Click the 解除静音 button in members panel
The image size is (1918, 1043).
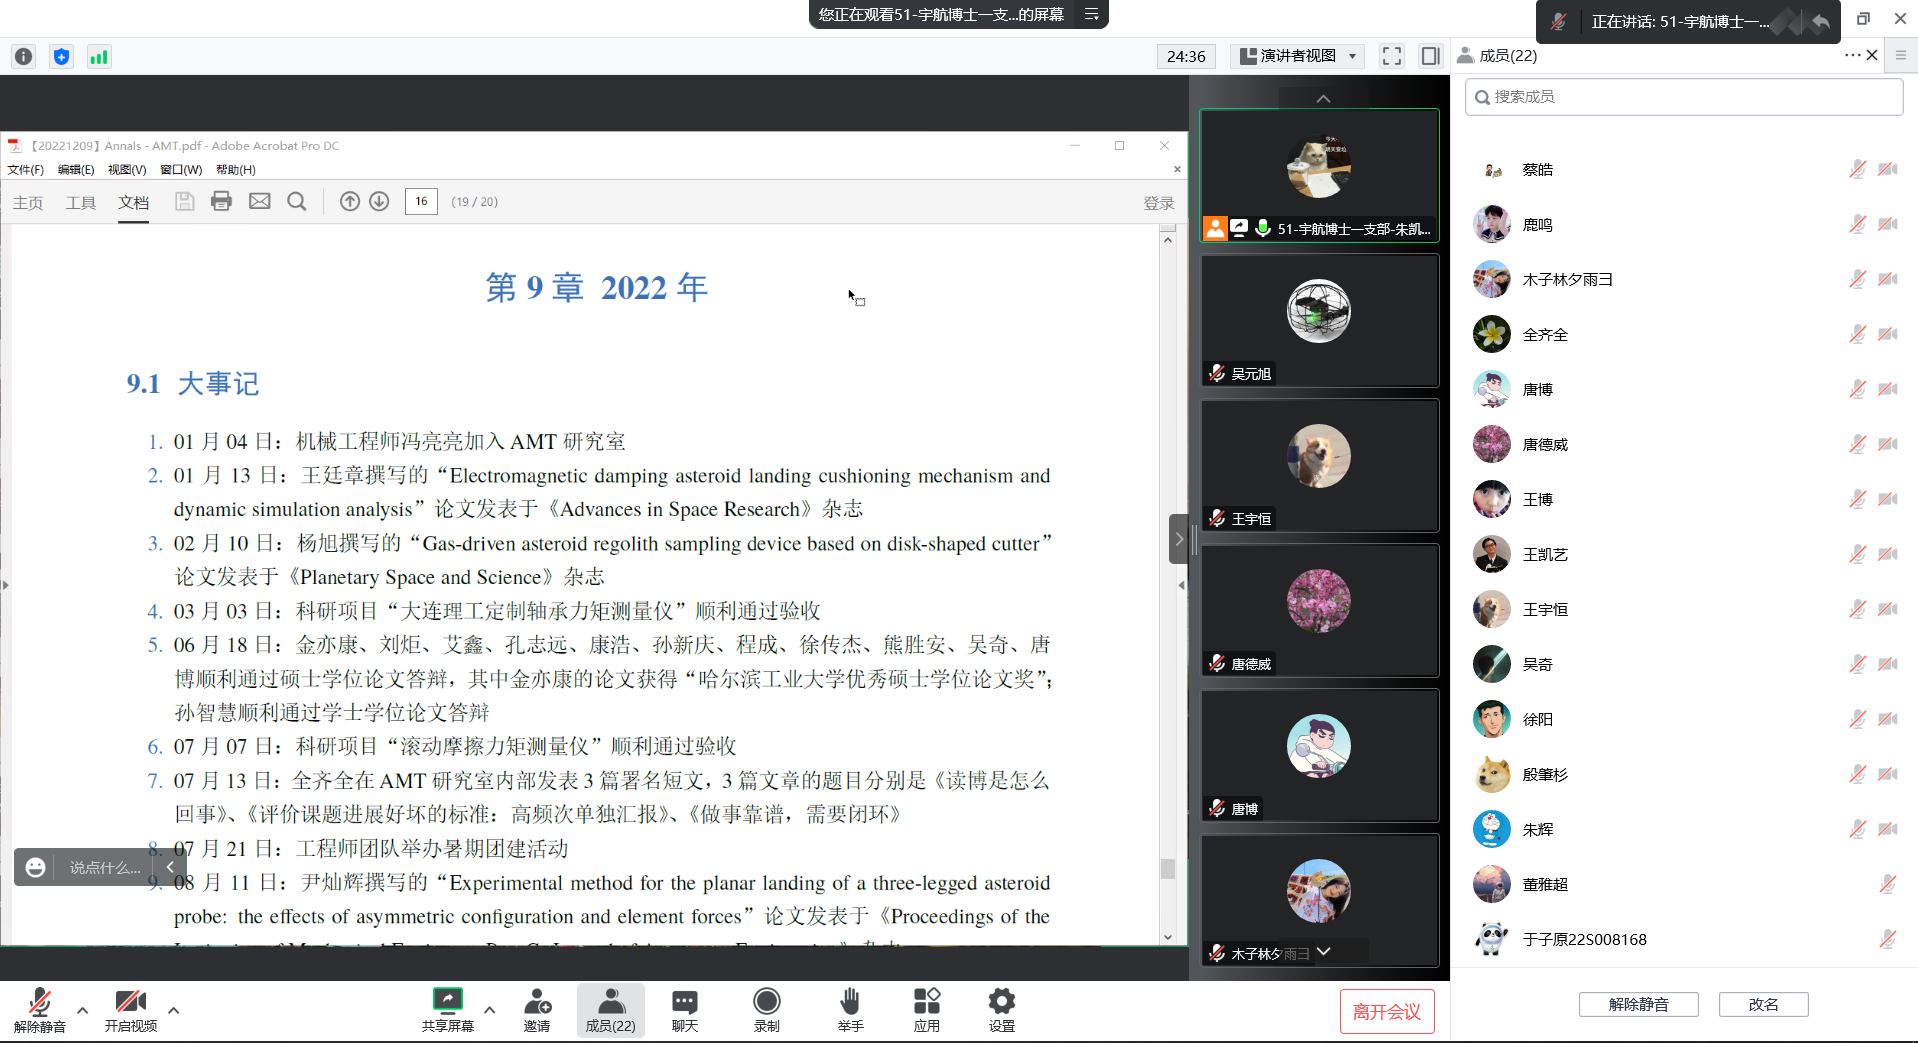(1639, 1004)
